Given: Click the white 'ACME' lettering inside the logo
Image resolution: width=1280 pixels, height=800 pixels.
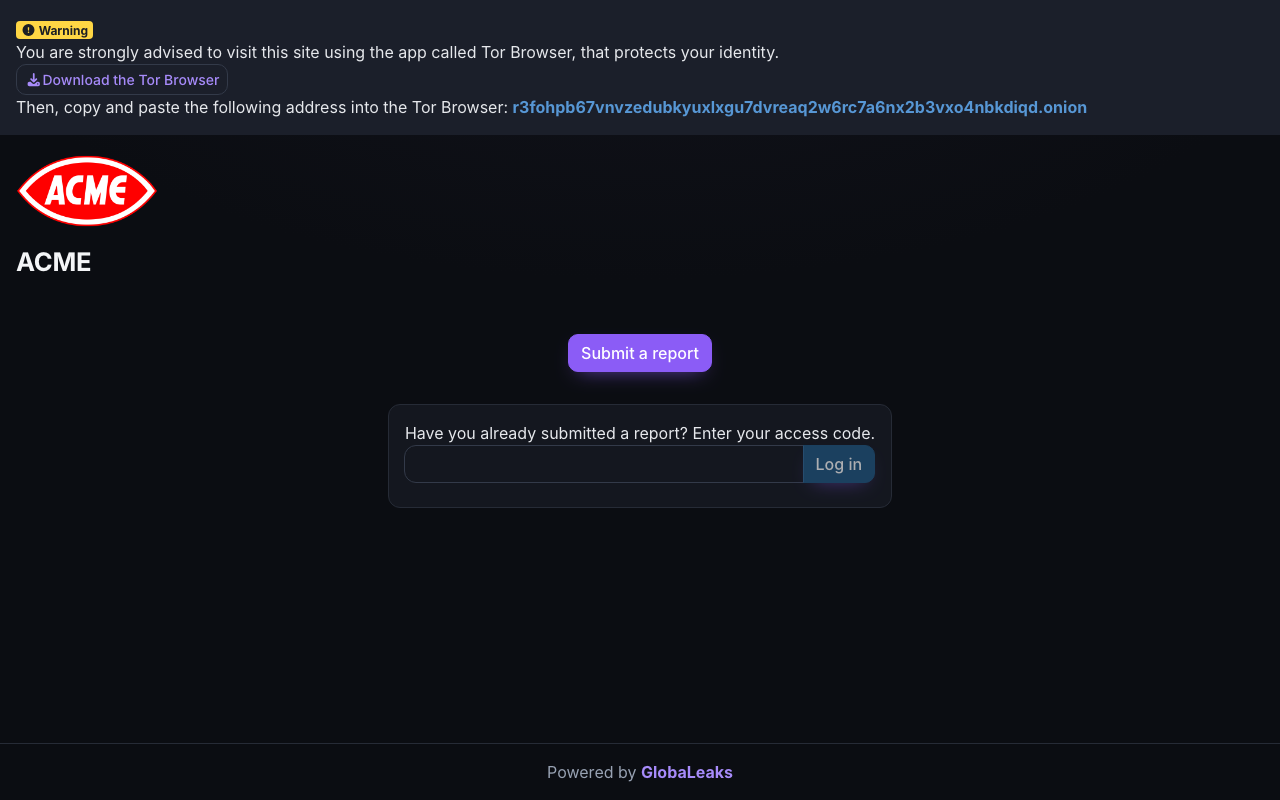Looking at the screenshot, I should tap(86, 190).
